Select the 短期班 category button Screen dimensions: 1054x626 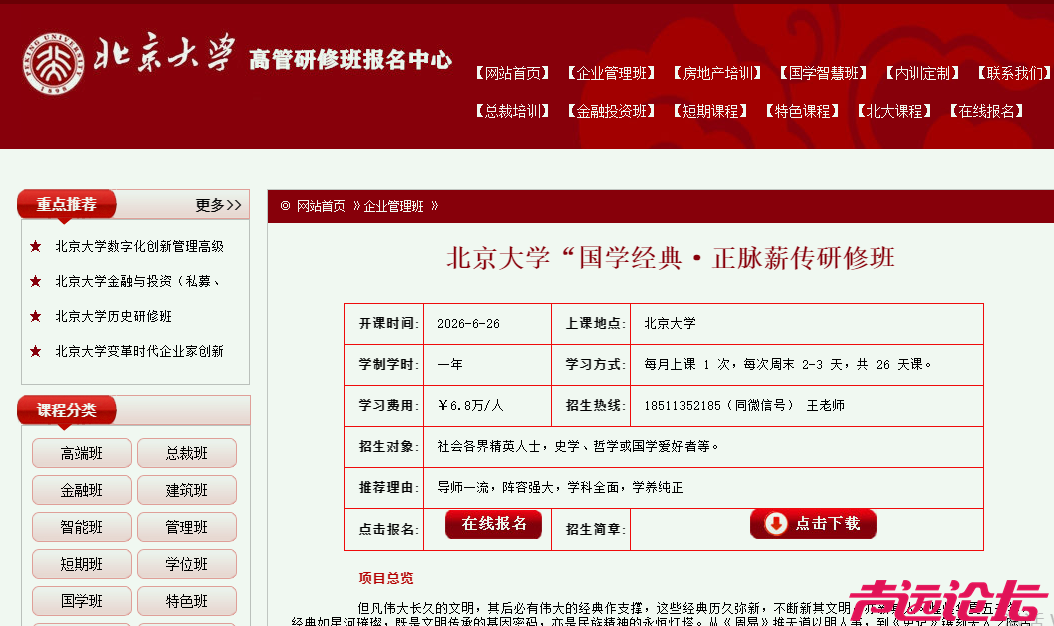click(x=81, y=564)
